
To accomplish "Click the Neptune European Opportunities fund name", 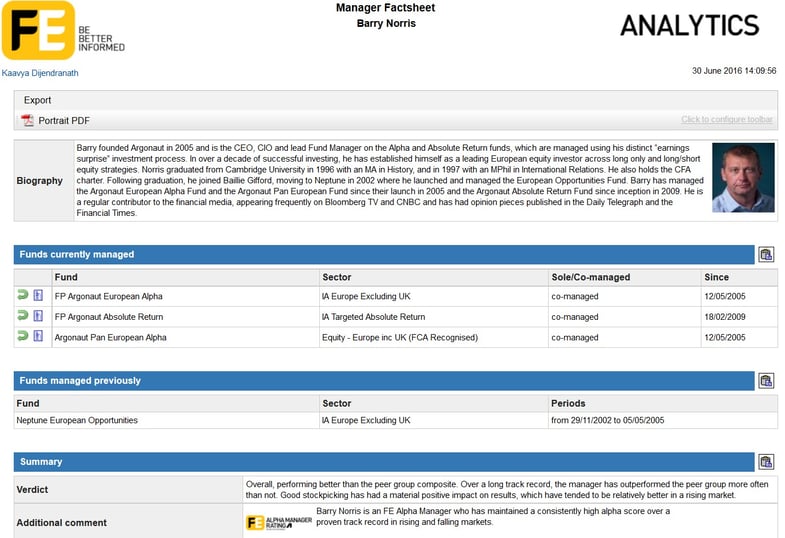I will (77, 420).
